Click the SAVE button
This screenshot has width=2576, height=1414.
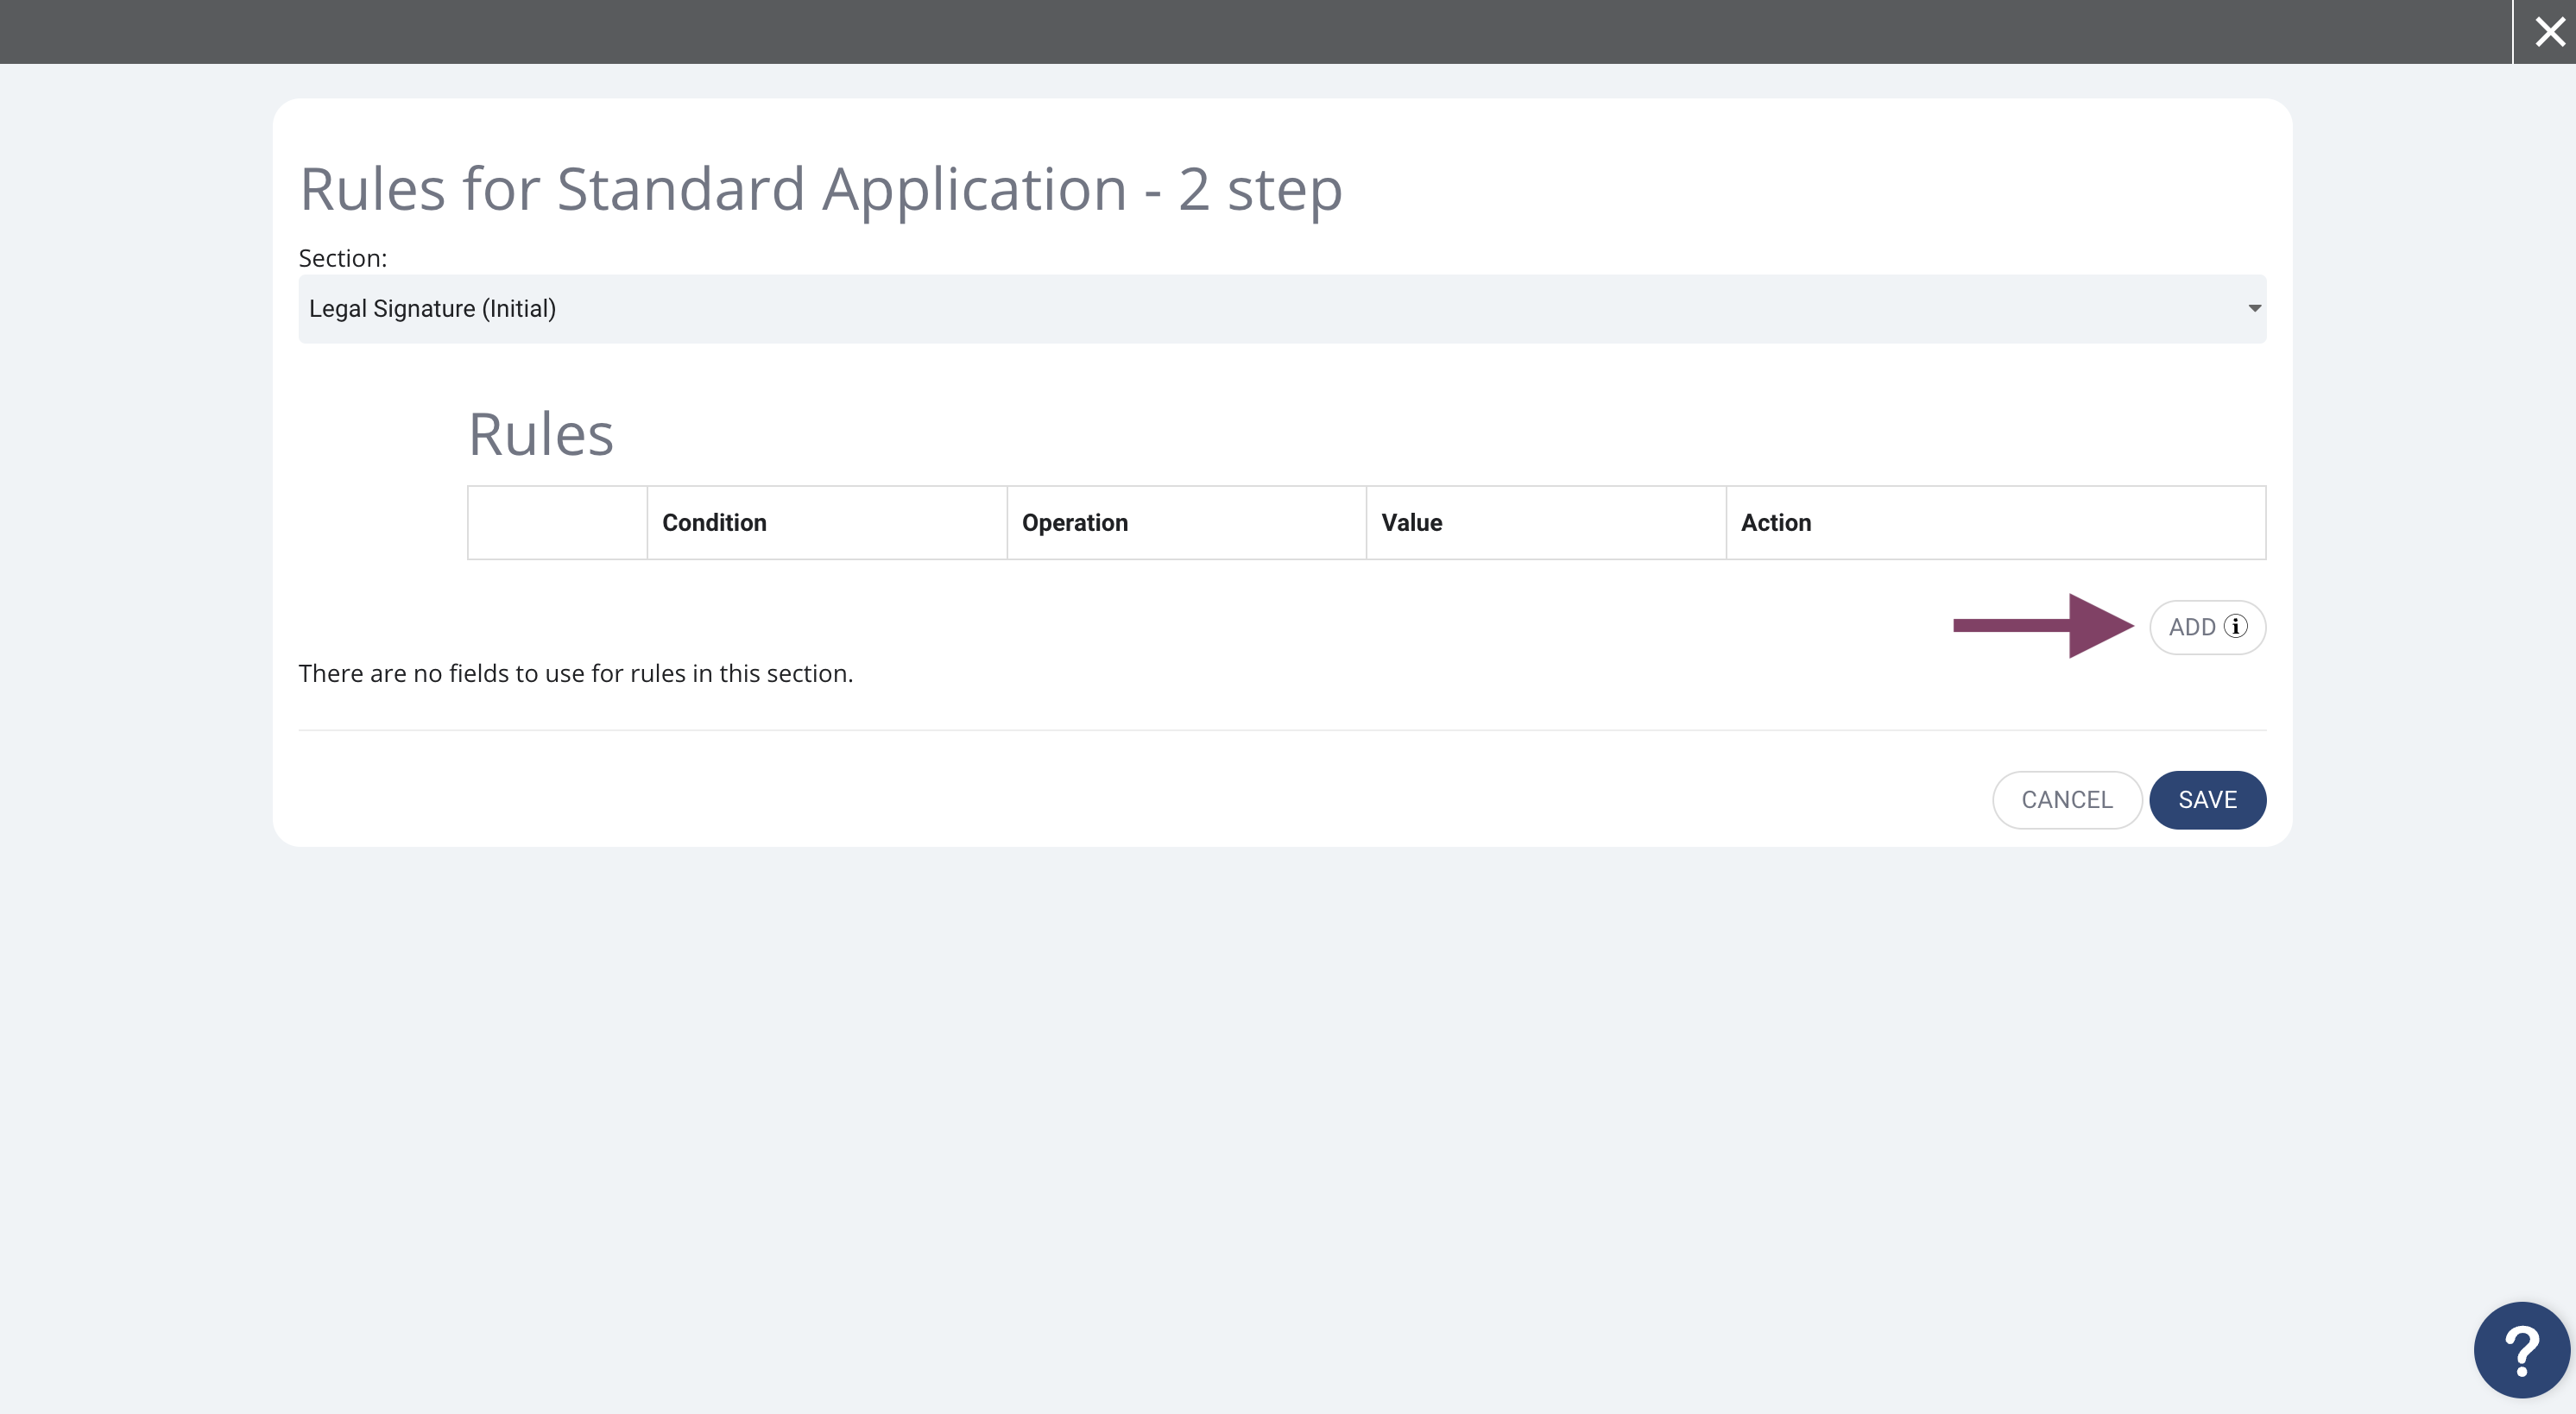(x=2207, y=800)
